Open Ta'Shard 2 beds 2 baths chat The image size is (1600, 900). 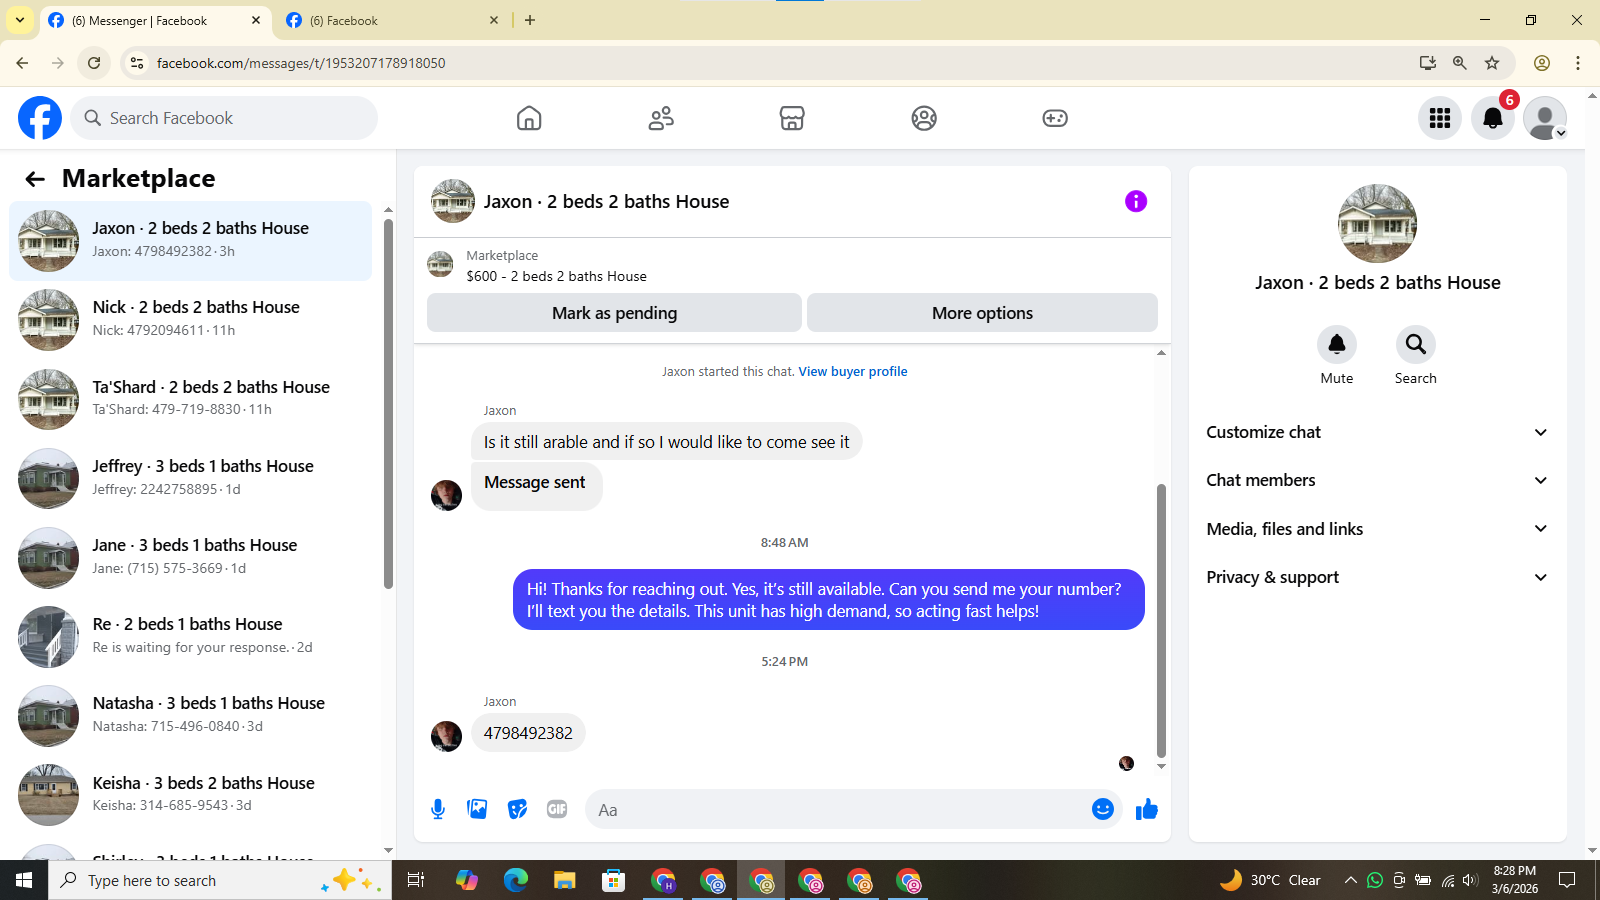190,398
